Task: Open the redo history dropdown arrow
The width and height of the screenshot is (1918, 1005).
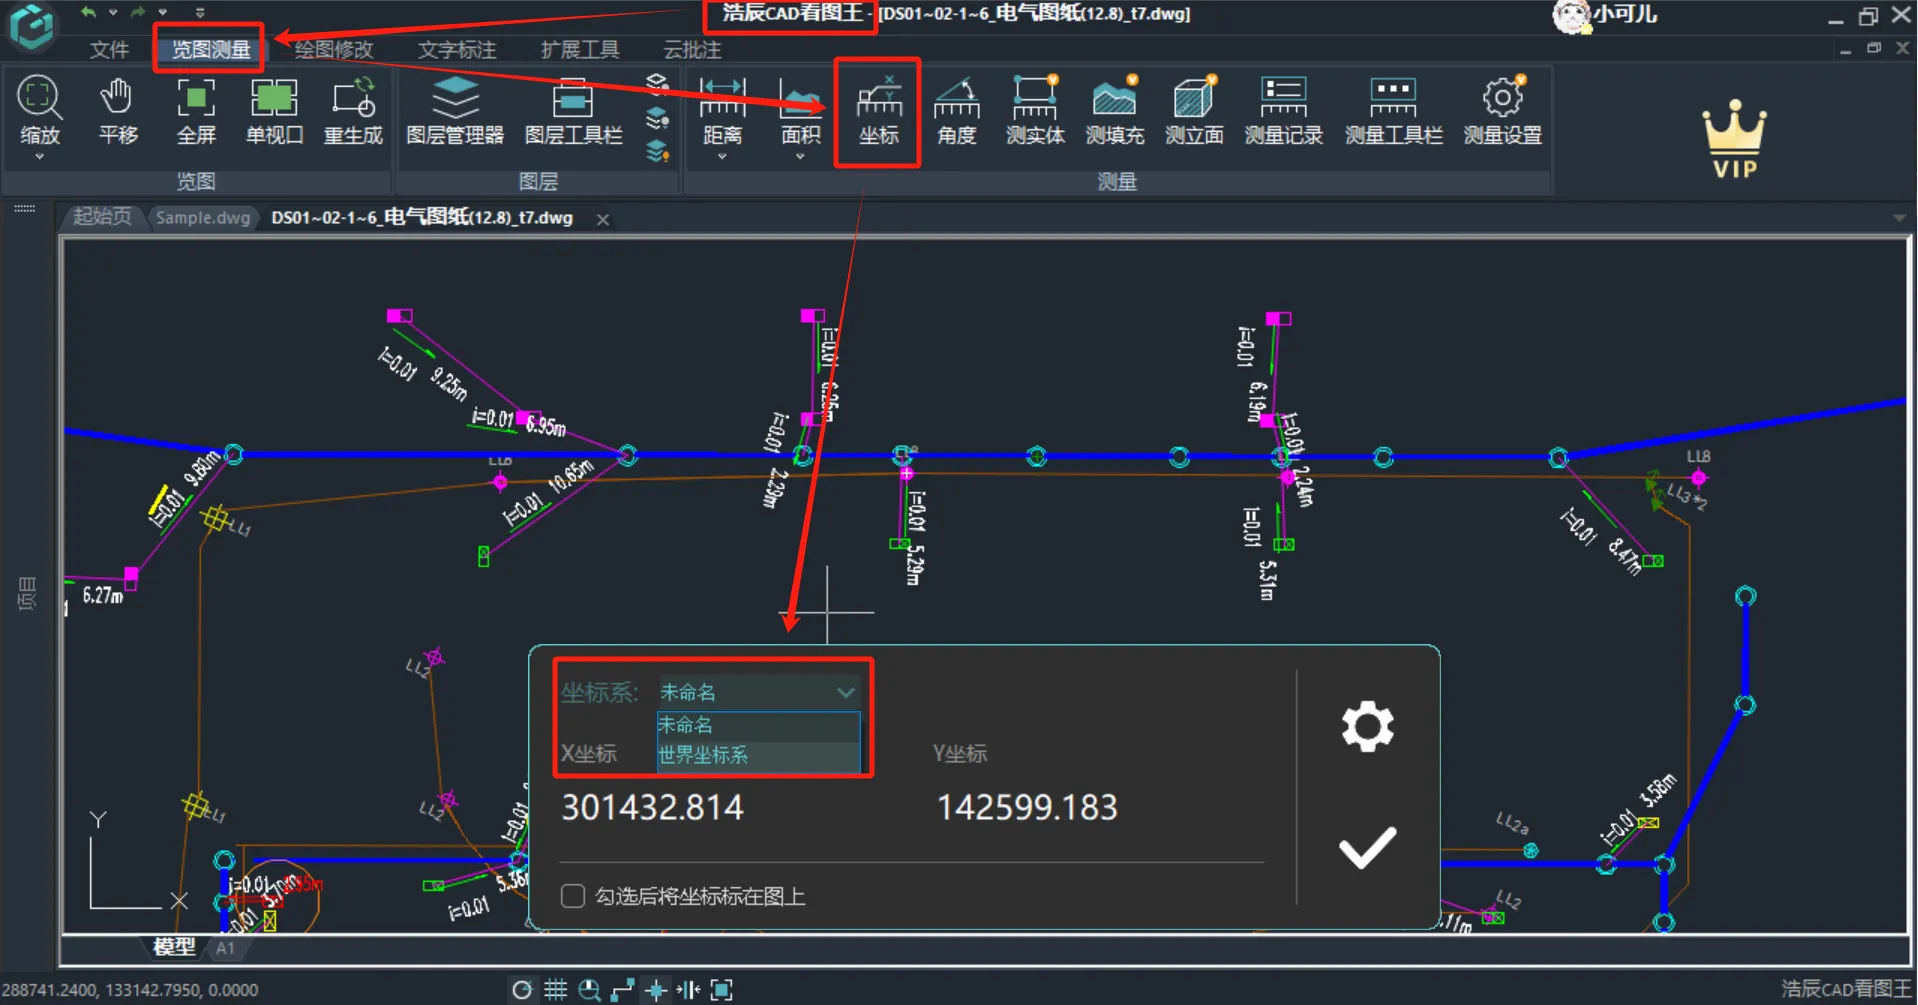Action: [162, 13]
